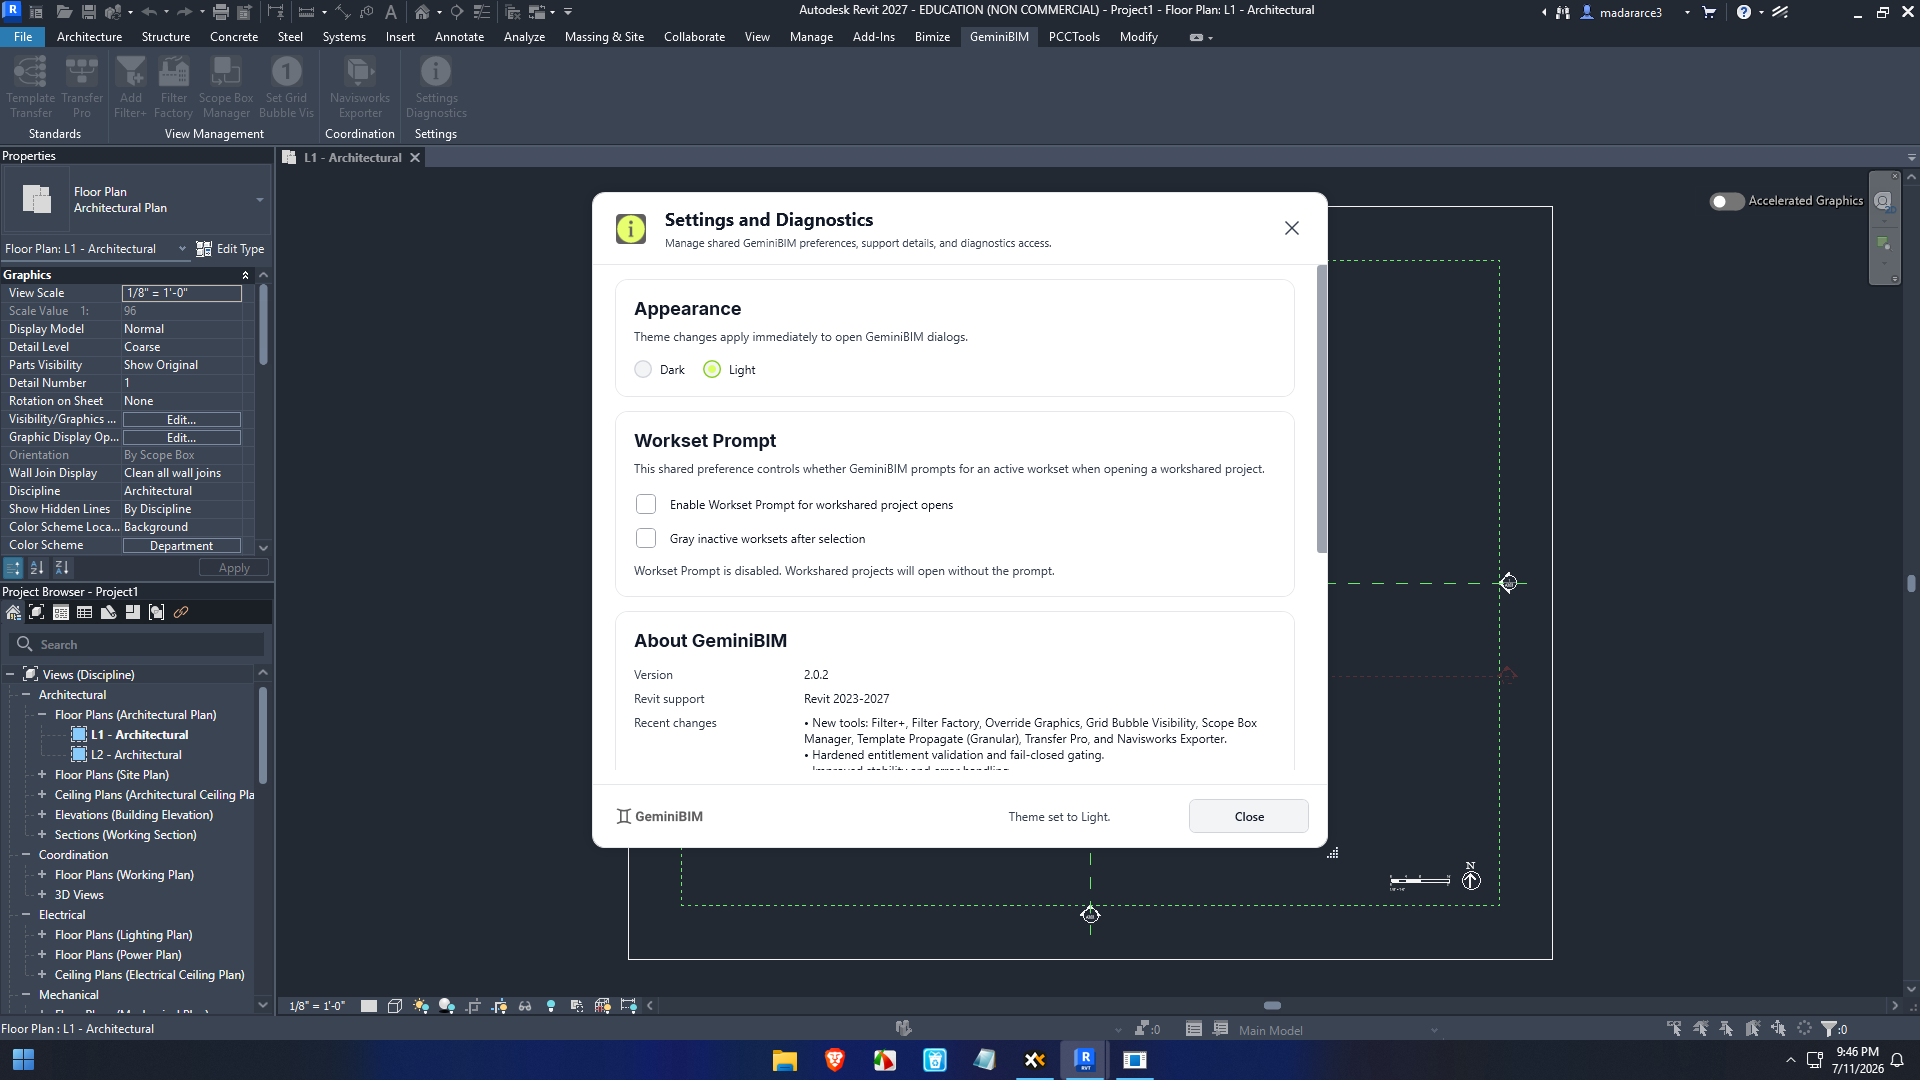Open File Explorer from Windows taskbar
The width and height of the screenshot is (1920, 1080).
785,1060
